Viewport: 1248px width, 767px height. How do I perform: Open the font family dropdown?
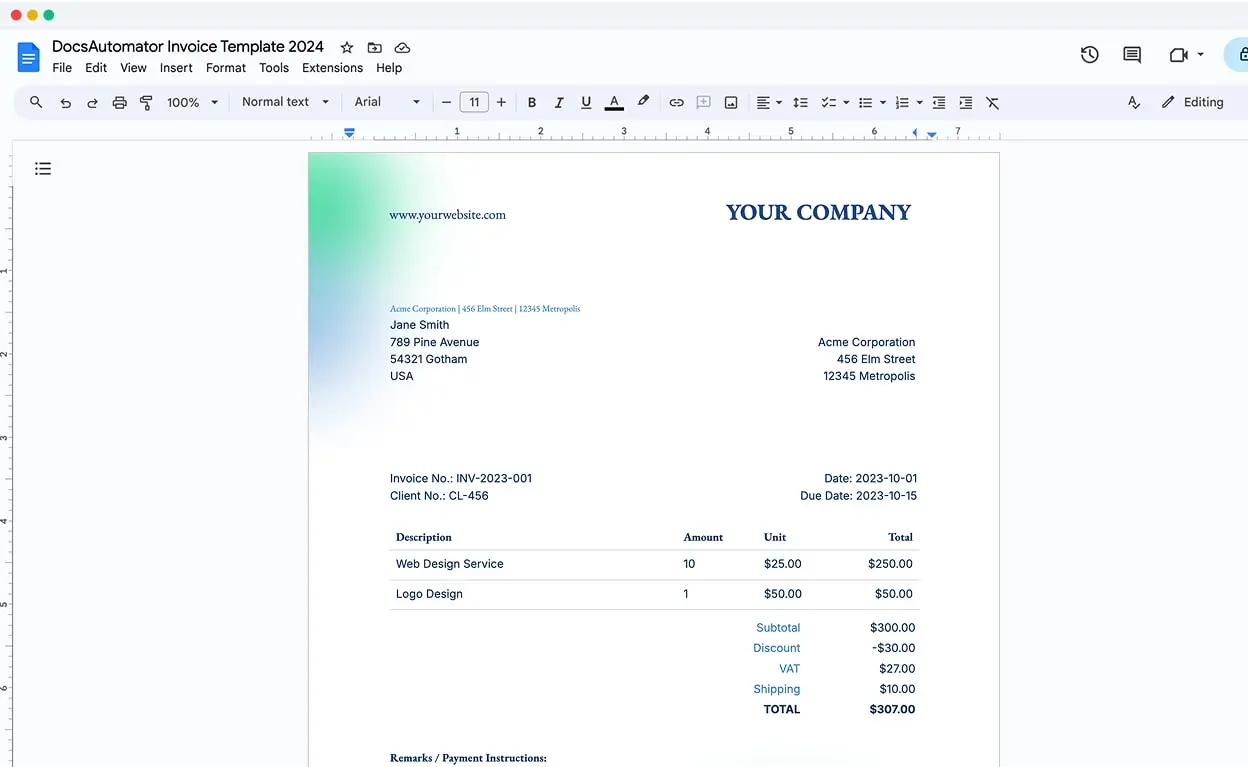click(387, 102)
